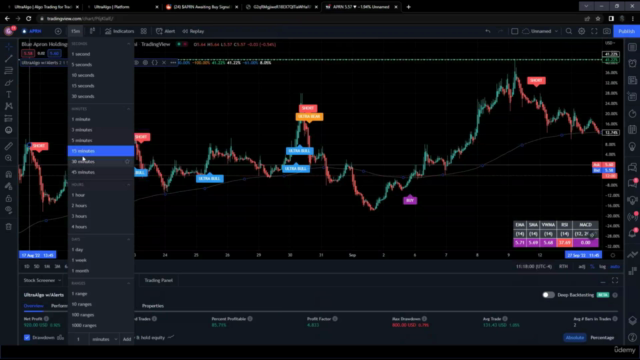Viewport: 640px width, 360px height.
Task: Select the Text annotation tool
Action: point(9,95)
